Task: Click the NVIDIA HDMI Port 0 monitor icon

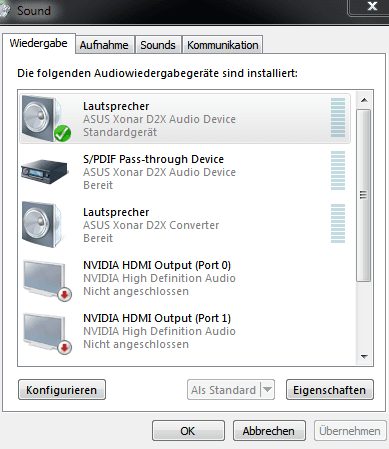Action: pyautogui.click(x=45, y=278)
